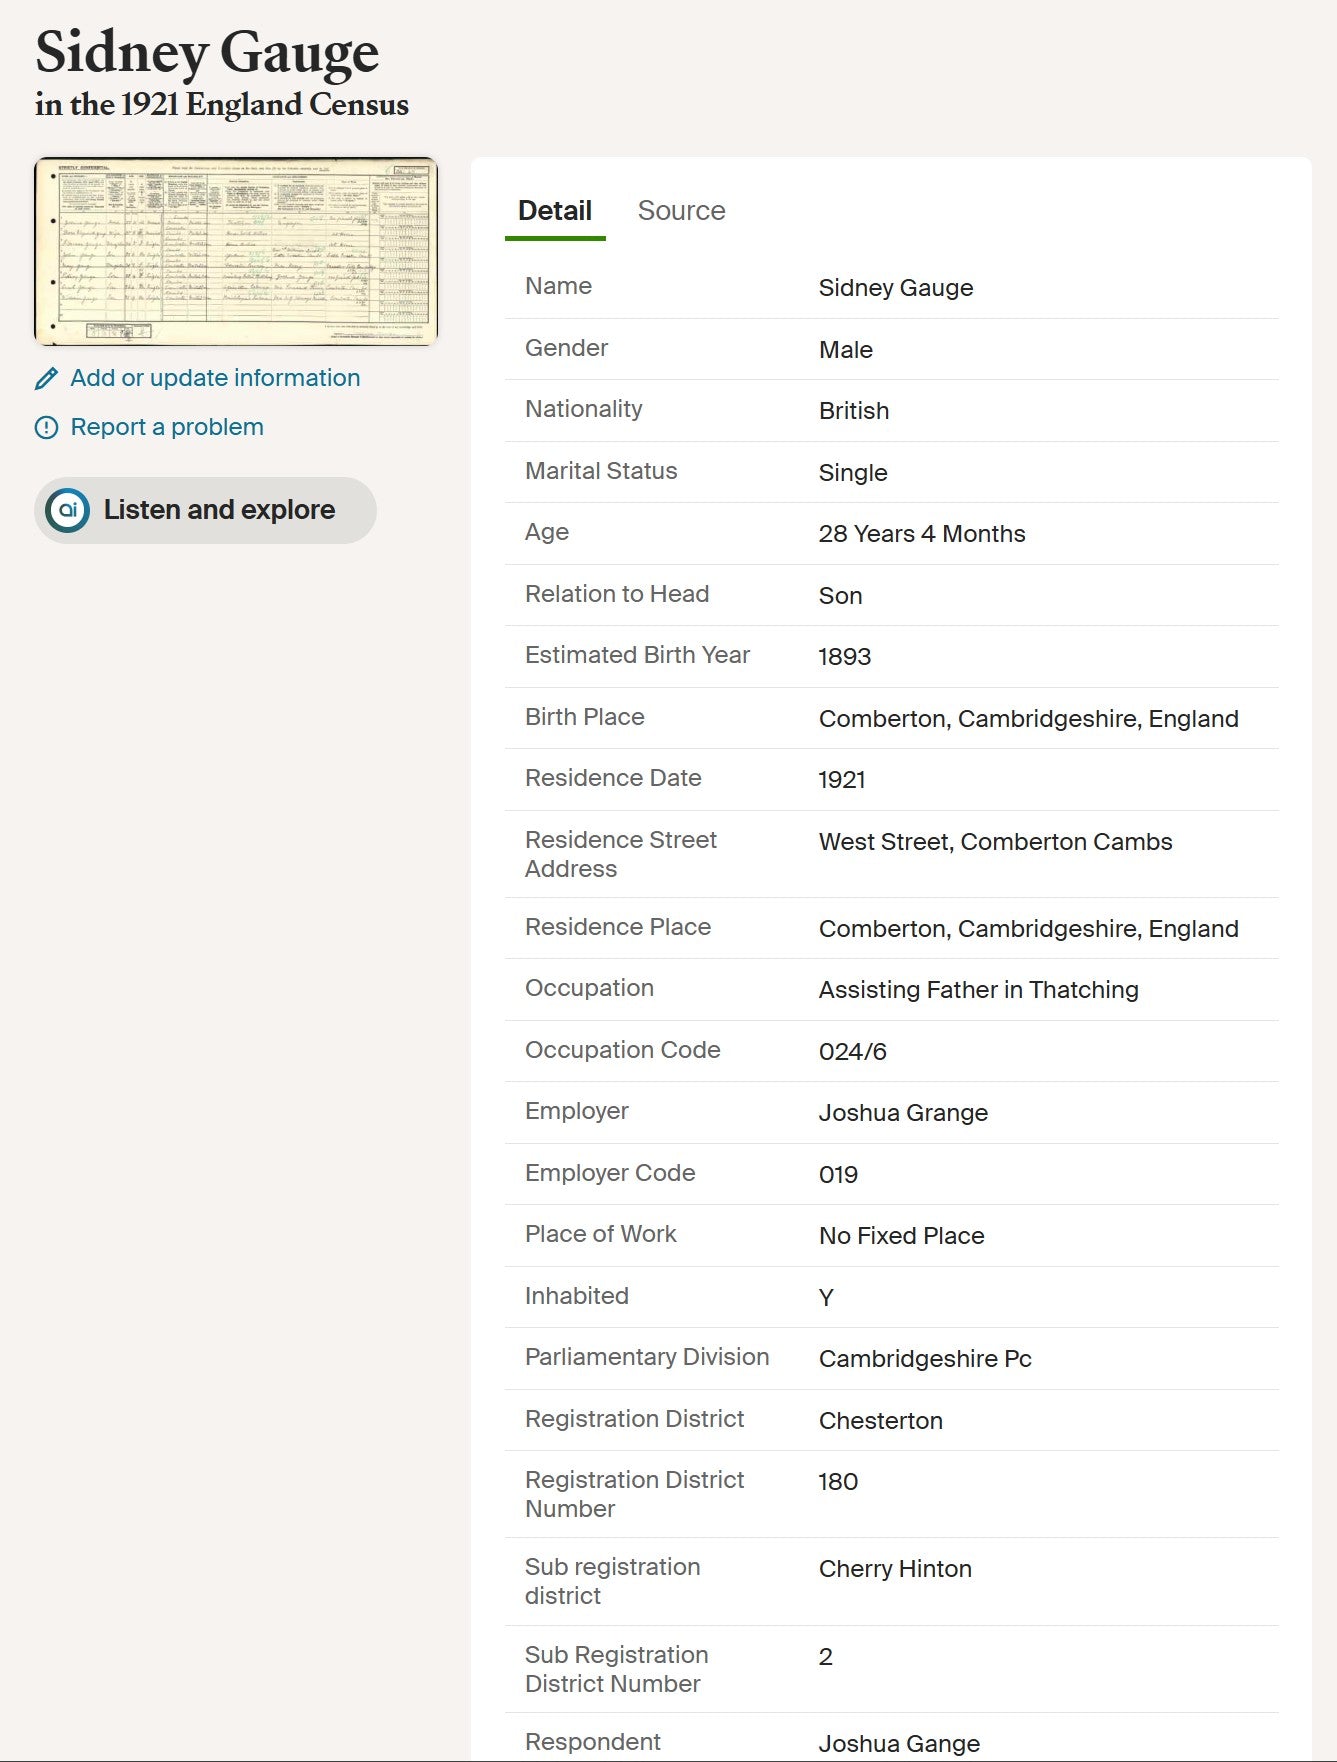
Task: Click the age value '28 Years 4 Months'
Action: (x=921, y=534)
